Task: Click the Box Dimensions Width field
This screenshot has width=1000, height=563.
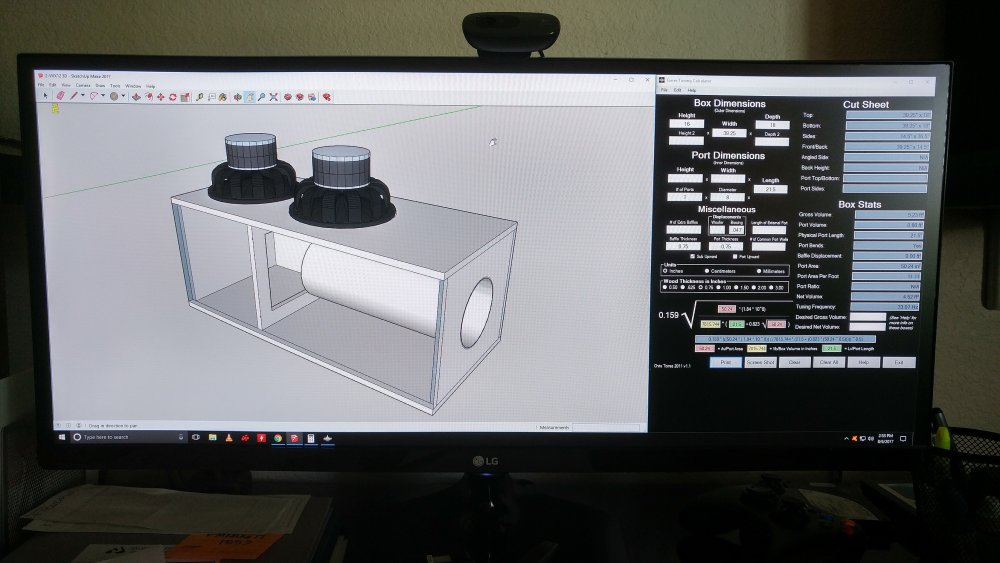Action: pos(729,133)
